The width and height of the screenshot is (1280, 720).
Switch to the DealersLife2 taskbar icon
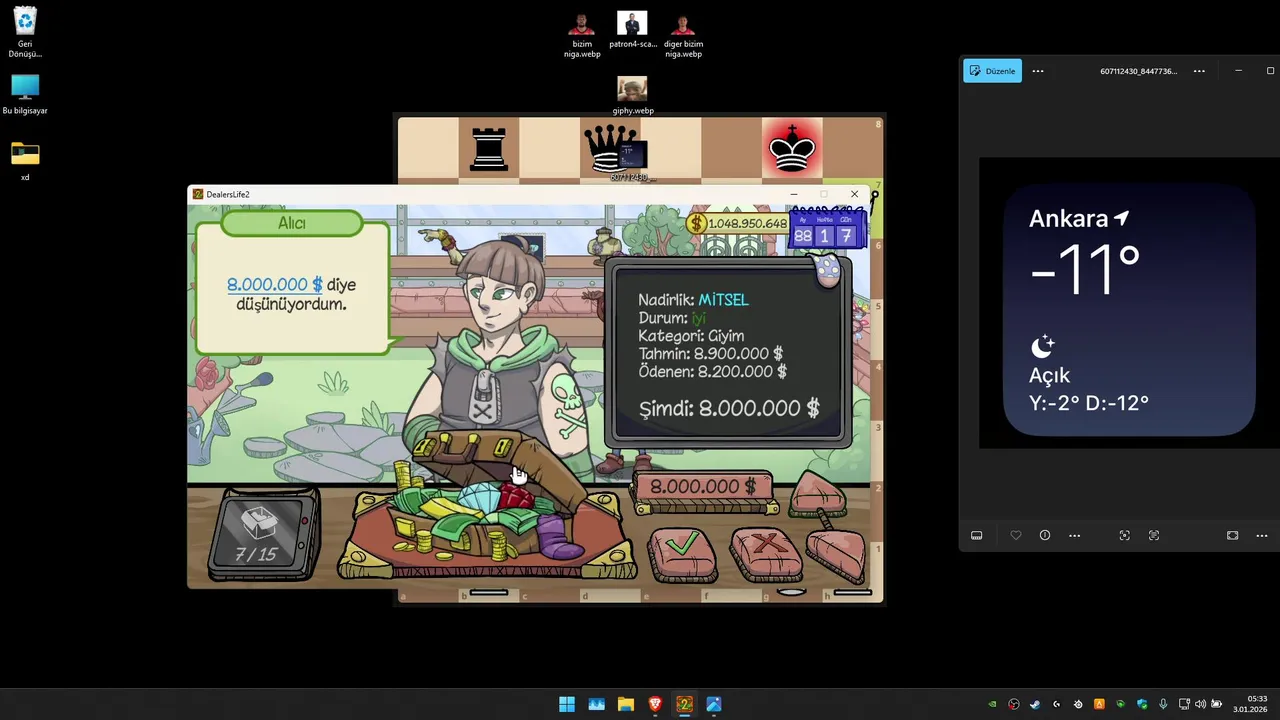684,704
